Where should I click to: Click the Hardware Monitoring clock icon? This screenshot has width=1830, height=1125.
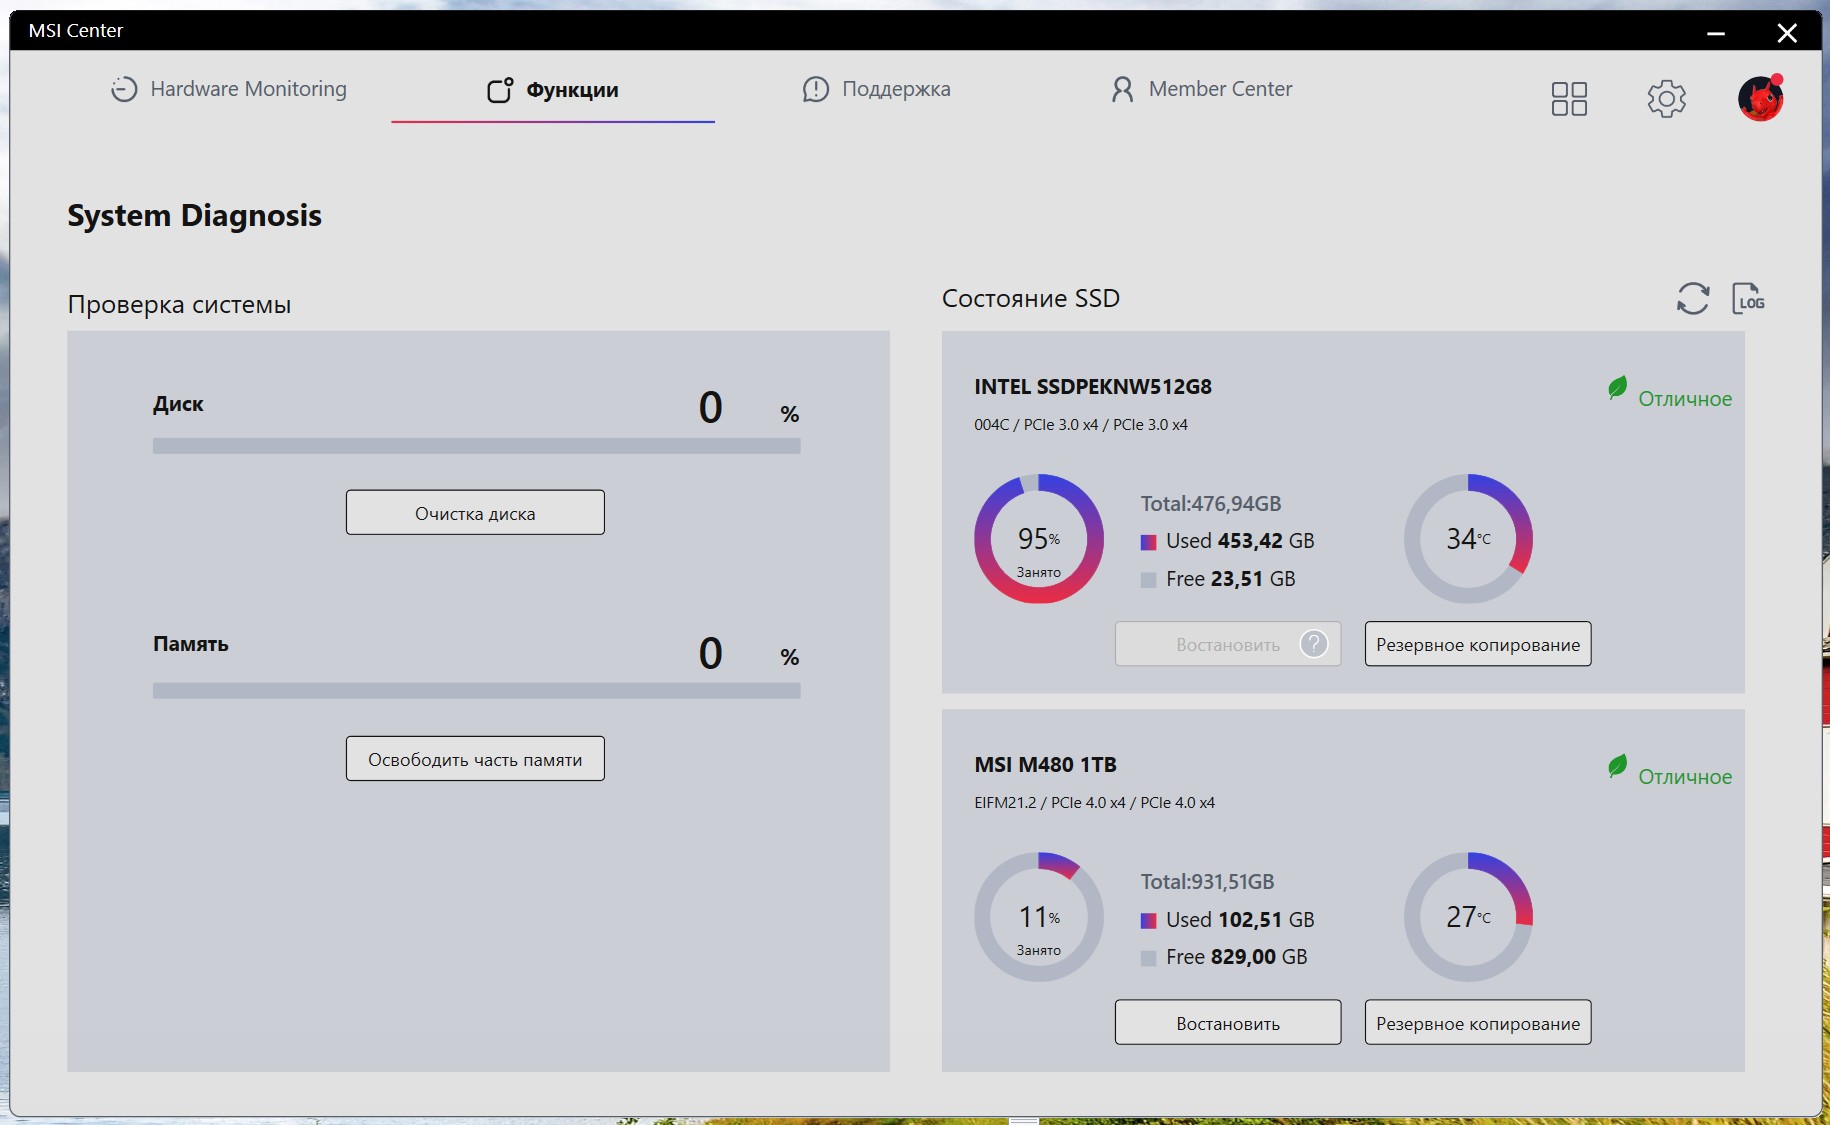click(x=124, y=89)
